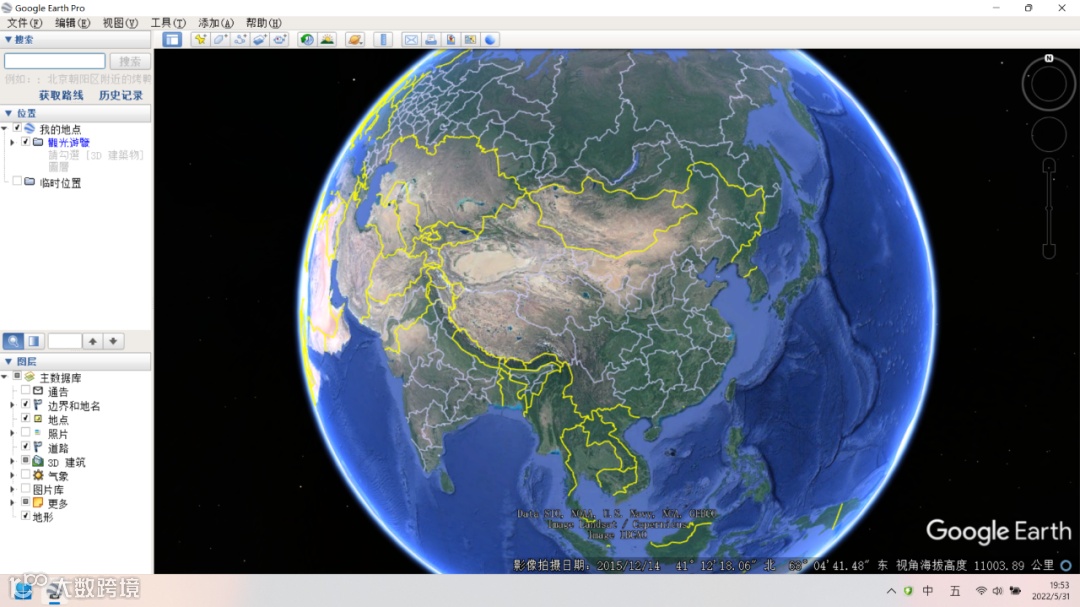Open the Wi-Fi network tray icon

[x=982, y=591]
